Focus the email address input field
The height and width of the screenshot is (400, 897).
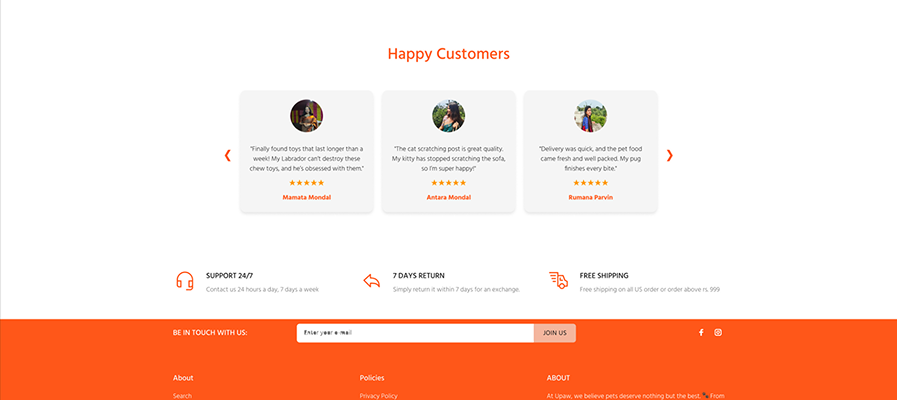pyautogui.click(x=415, y=333)
